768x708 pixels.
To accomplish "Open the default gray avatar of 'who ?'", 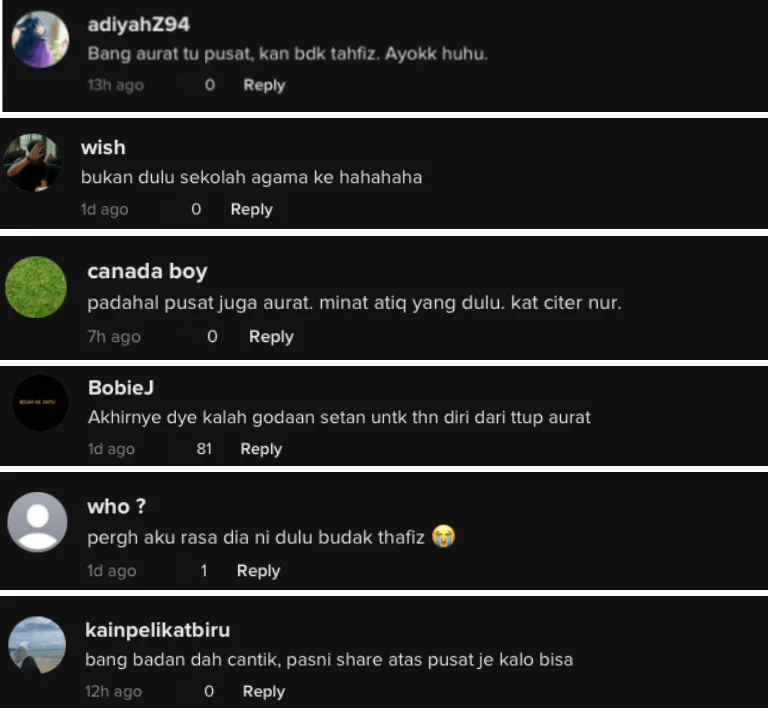I will [37, 522].
